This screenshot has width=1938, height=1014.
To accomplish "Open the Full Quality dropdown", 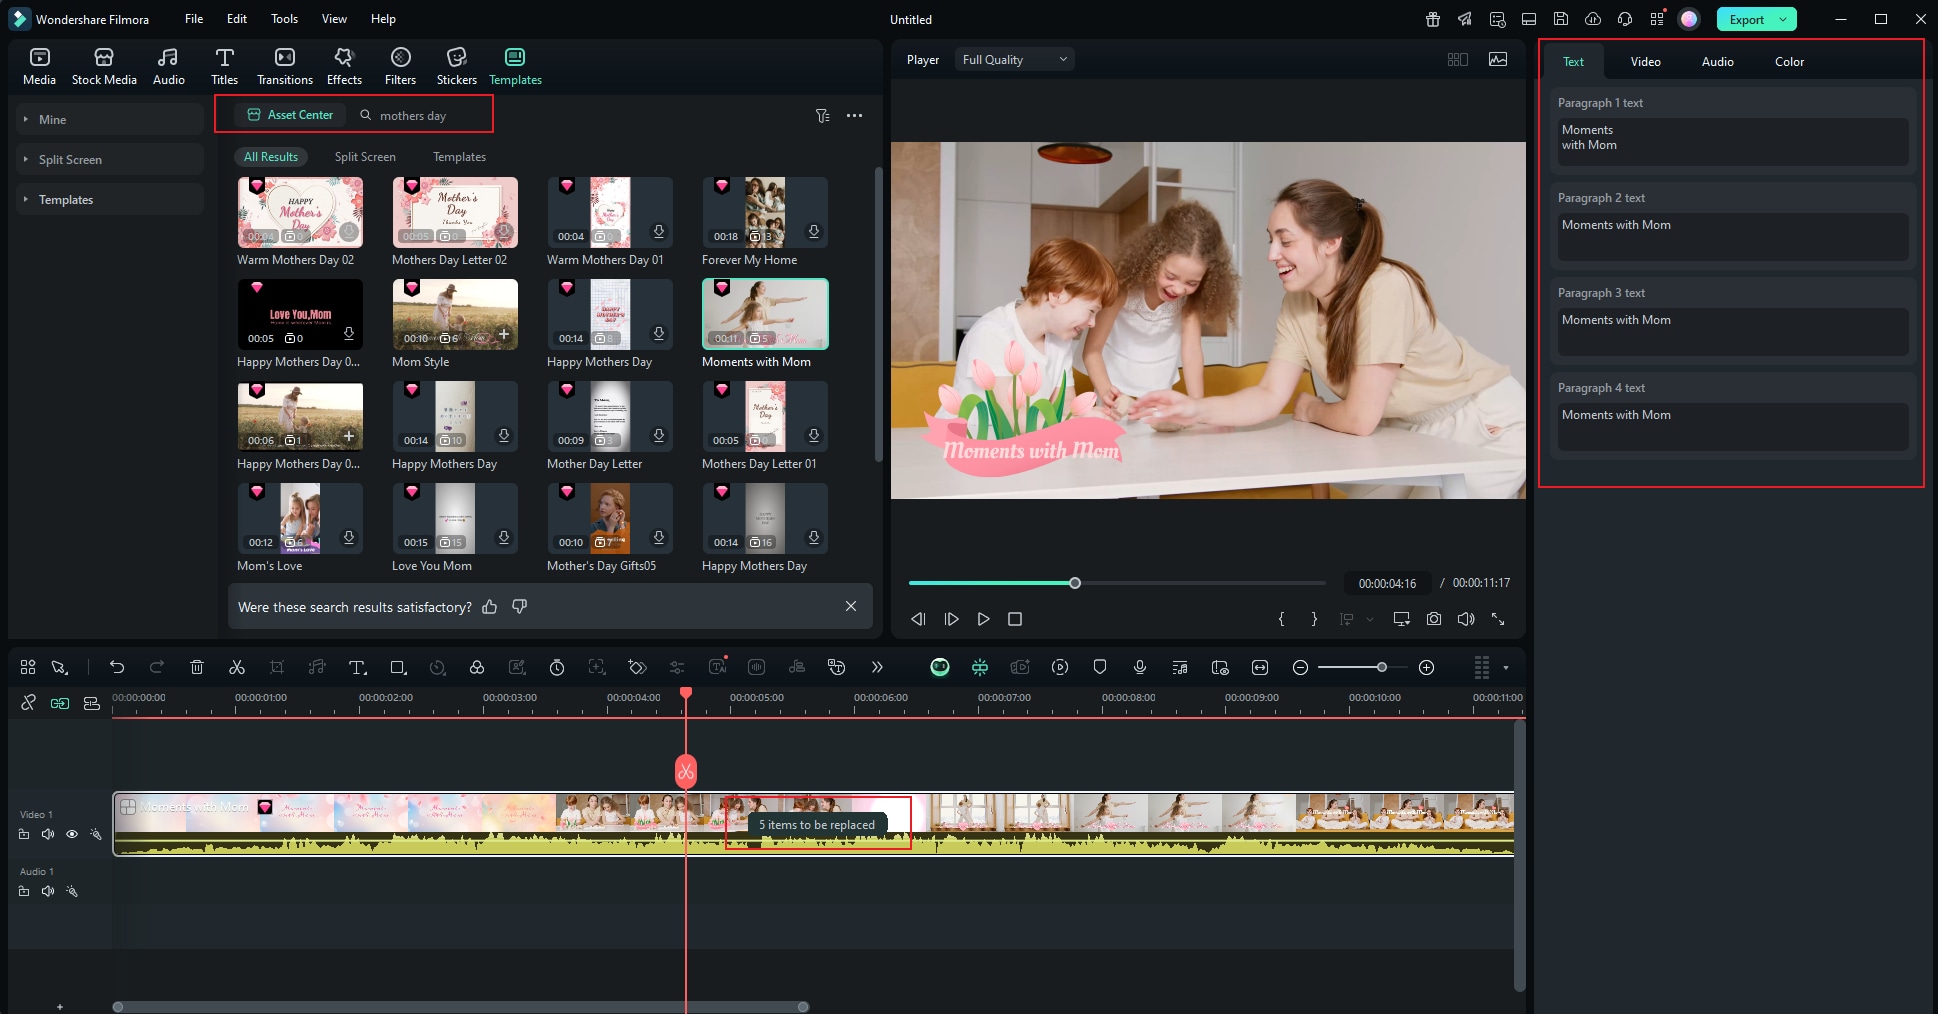I will (1014, 60).
